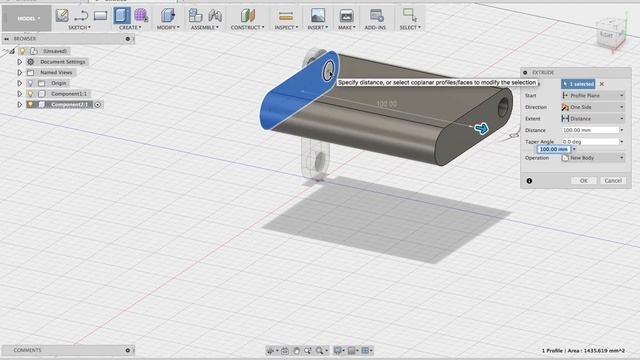The width and height of the screenshot is (640, 360).
Task: Click the Pan hand icon
Action: (297, 351)
